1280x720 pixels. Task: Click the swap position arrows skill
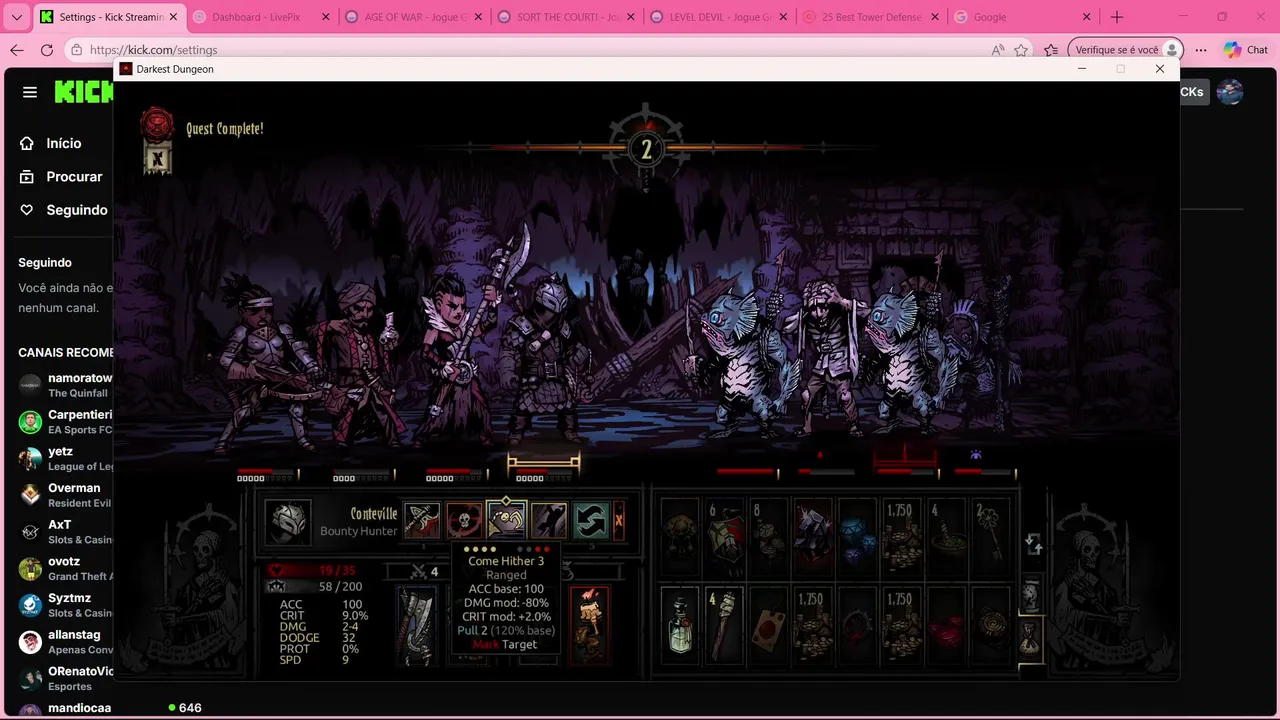tap(591, 521)
